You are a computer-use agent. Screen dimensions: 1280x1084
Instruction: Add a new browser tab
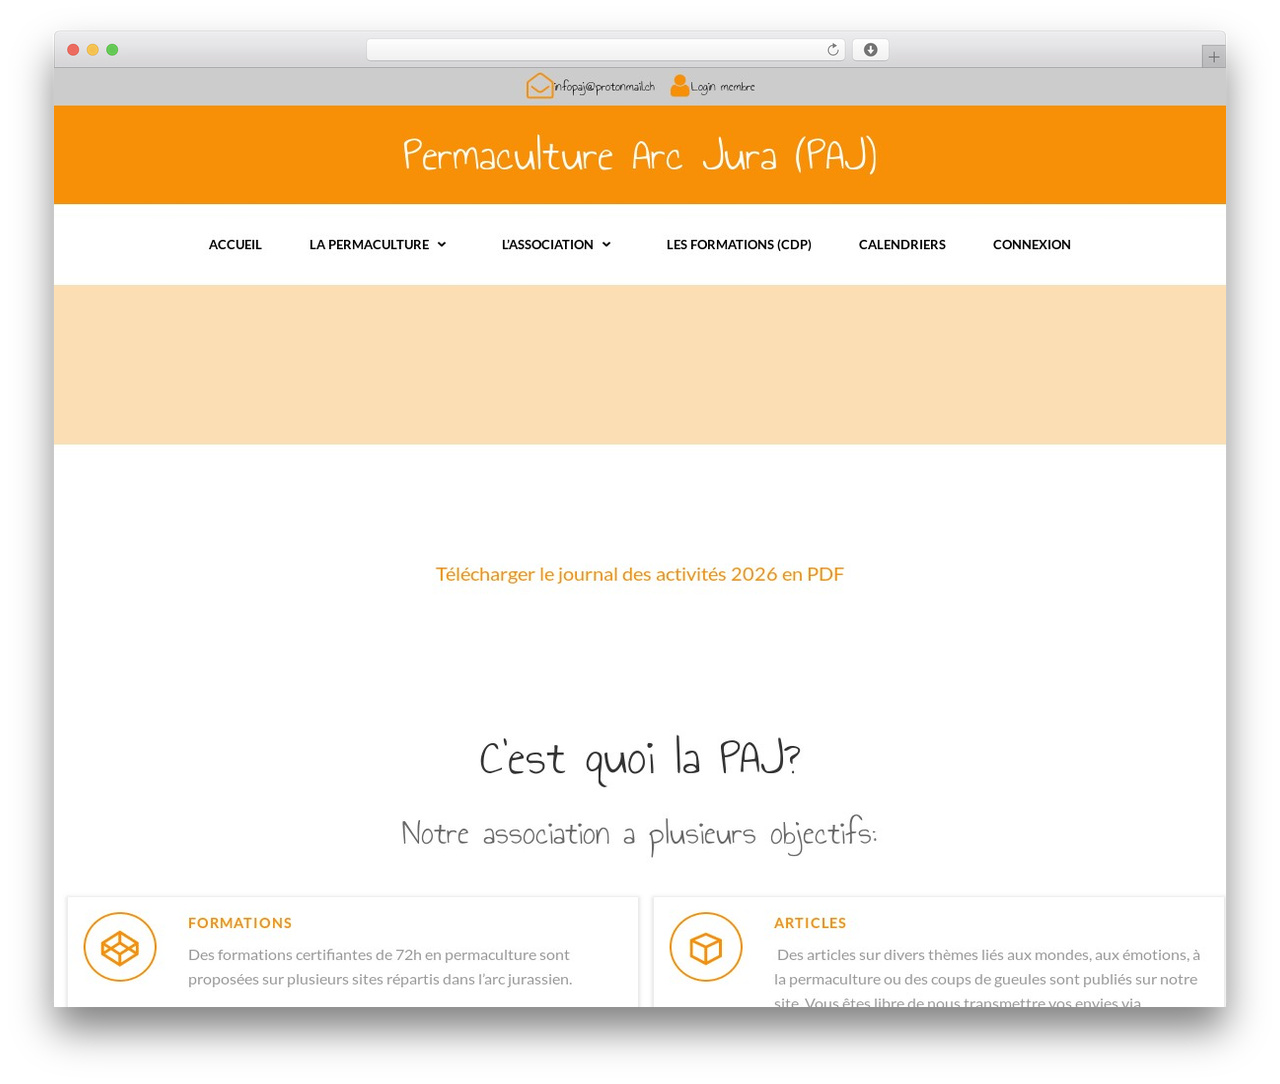tap(1213, 57)
